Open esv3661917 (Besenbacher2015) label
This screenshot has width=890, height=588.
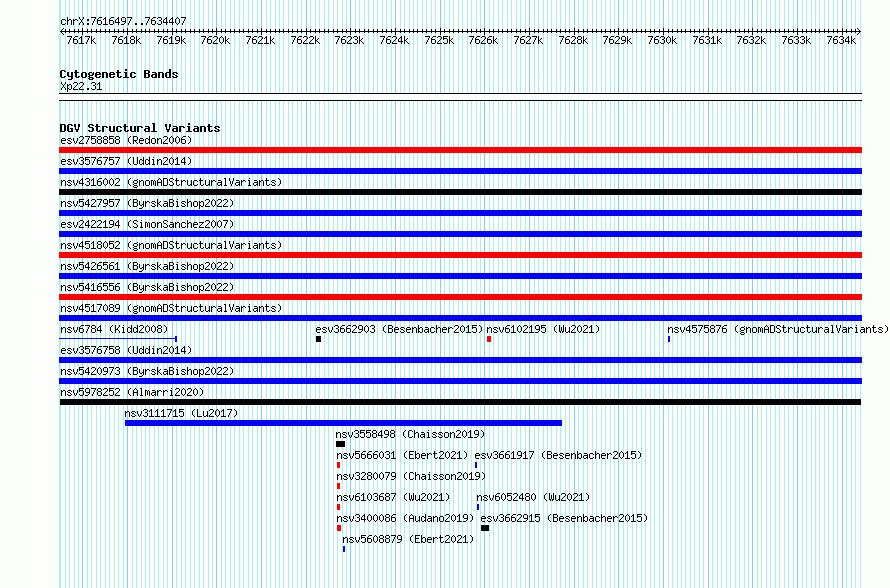pyautogui.click(x=558, y=455)
